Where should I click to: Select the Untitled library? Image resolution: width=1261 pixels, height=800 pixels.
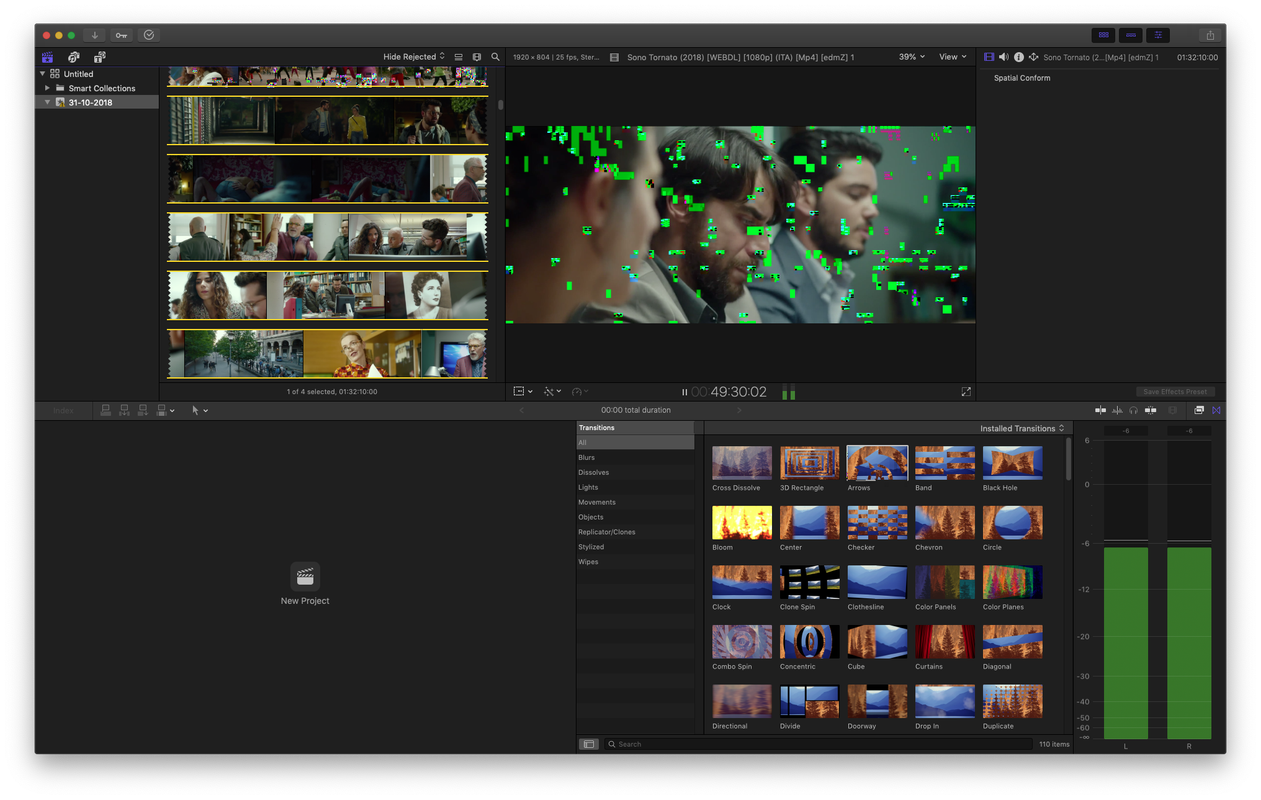[97, 73]
